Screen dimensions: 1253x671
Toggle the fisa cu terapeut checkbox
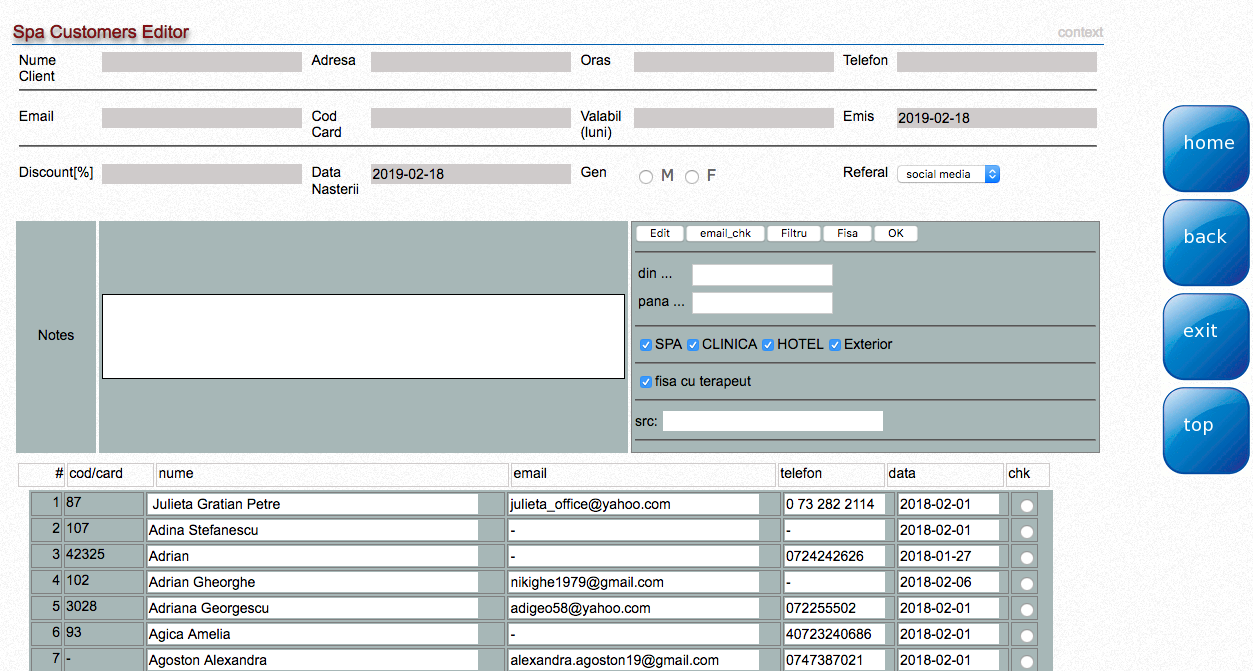pyautogui.click(x=646, y=382)
